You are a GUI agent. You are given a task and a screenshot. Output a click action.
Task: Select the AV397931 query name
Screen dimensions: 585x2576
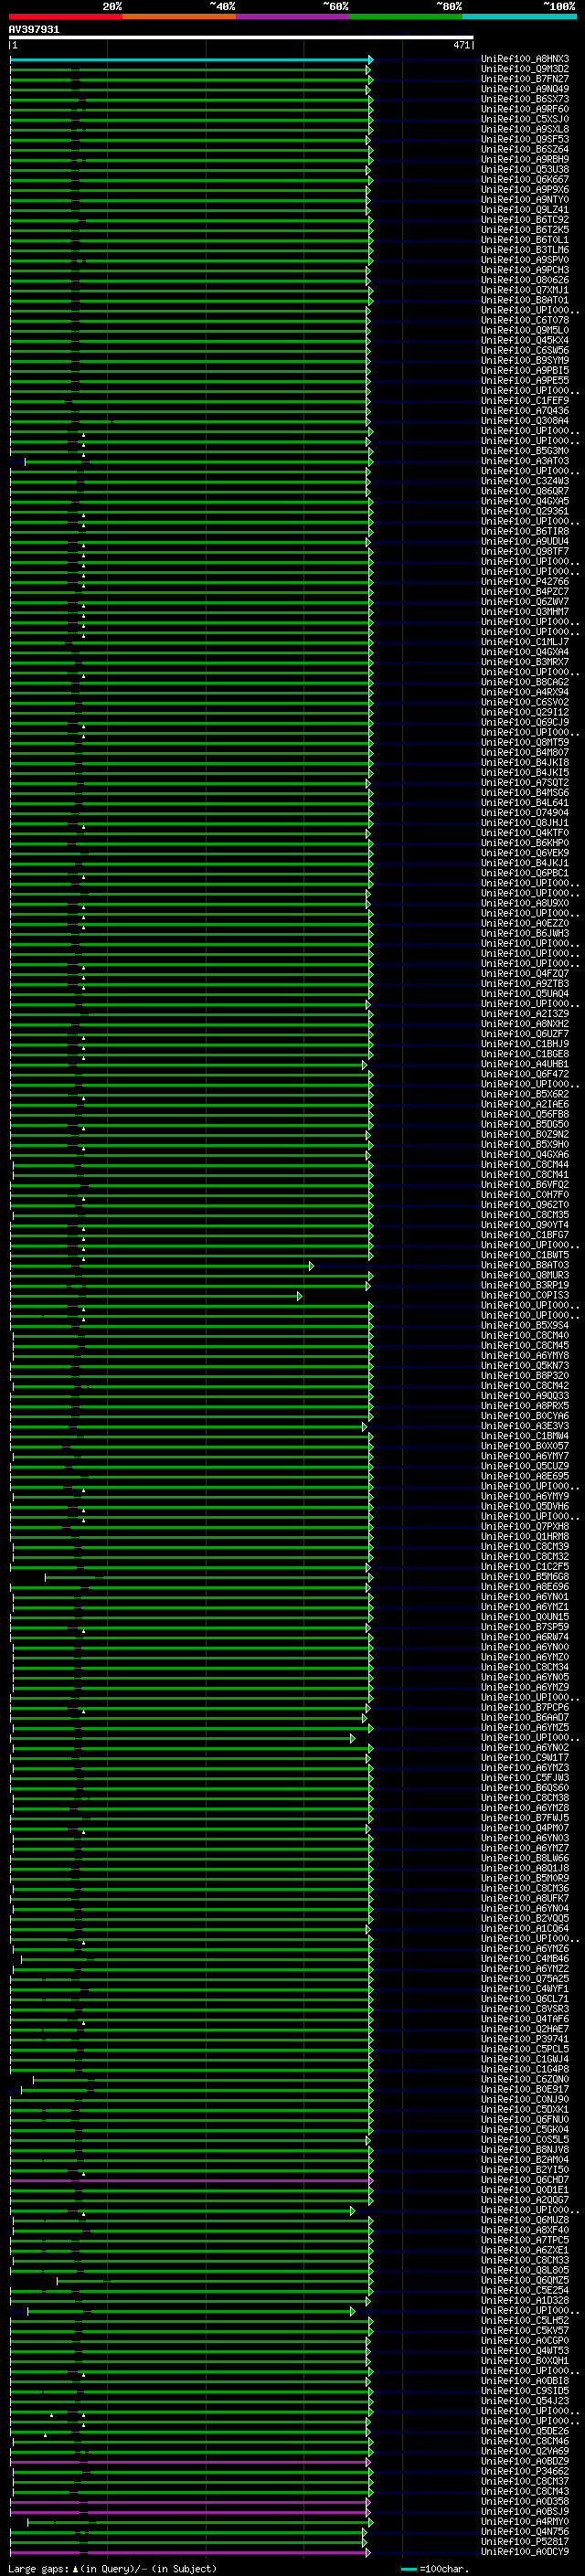point(34,30)
